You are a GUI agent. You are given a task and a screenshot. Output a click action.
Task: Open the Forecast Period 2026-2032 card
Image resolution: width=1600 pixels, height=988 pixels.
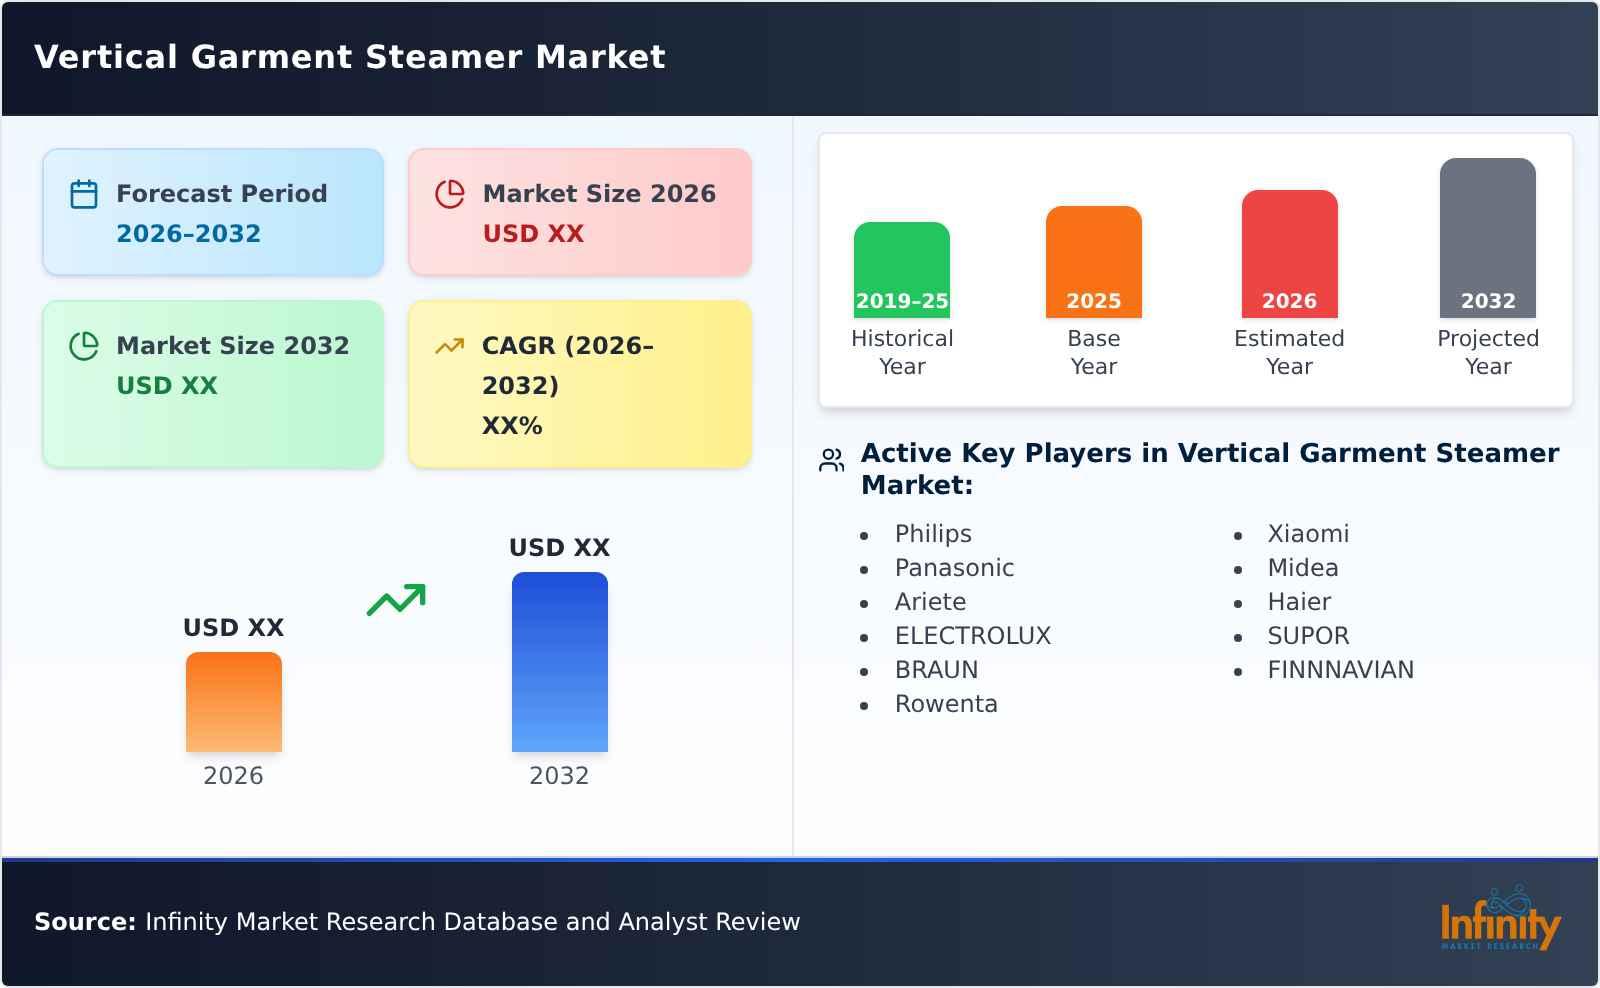[x=213, y=212]
